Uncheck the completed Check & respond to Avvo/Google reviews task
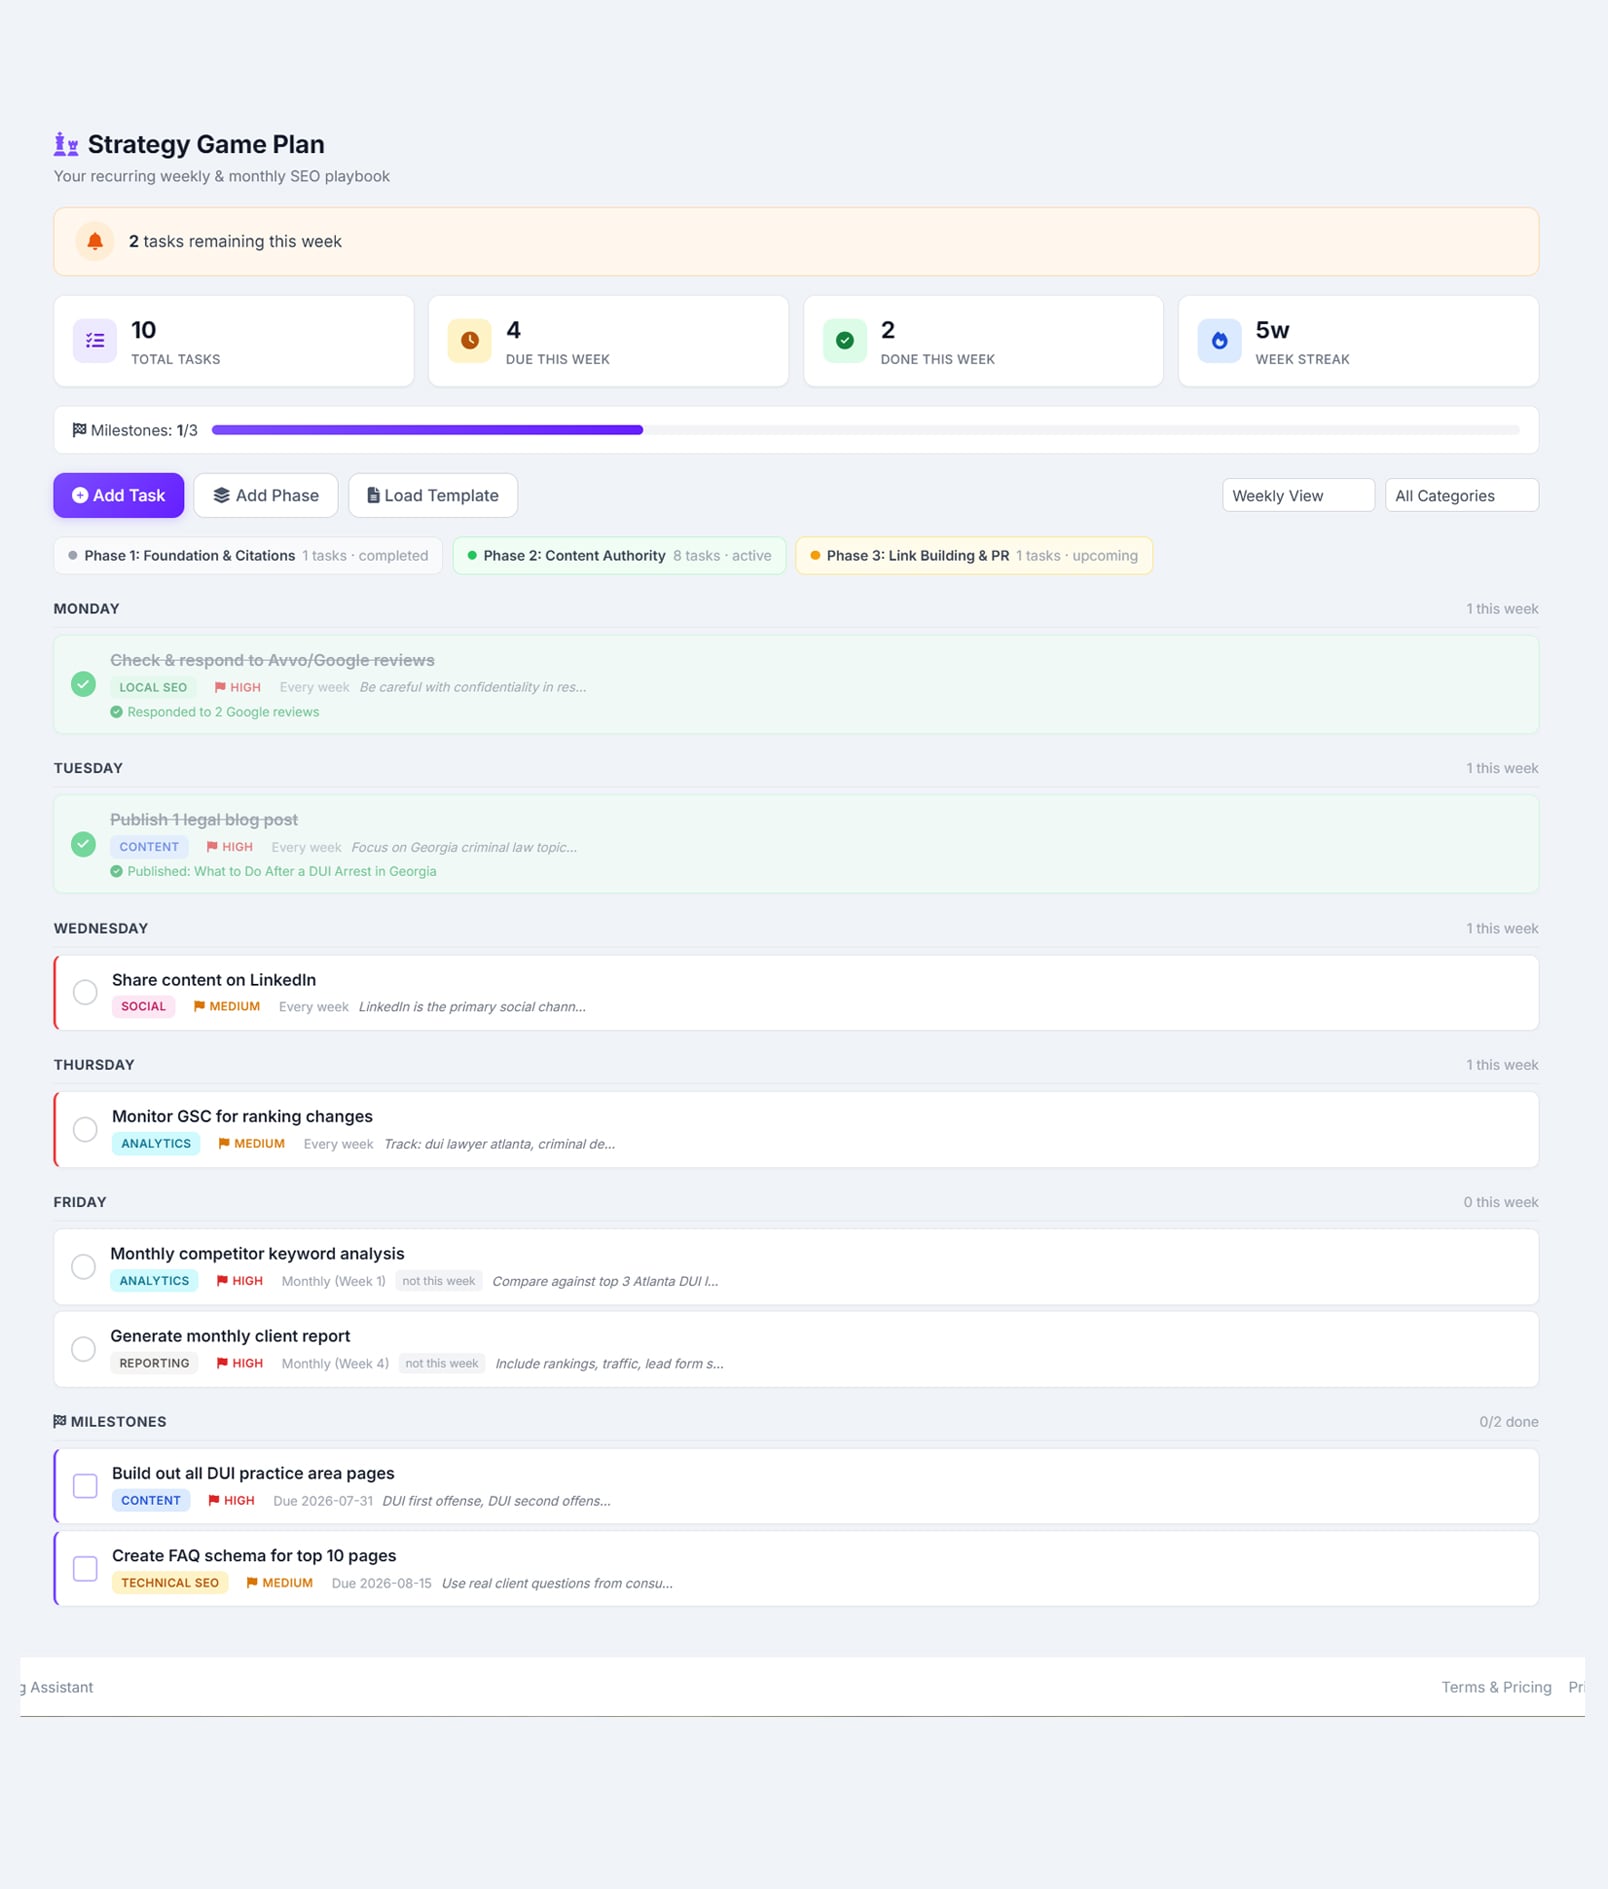Image resolution: width=1608 pixels, height=1889 pixels. tap(84, 684)
